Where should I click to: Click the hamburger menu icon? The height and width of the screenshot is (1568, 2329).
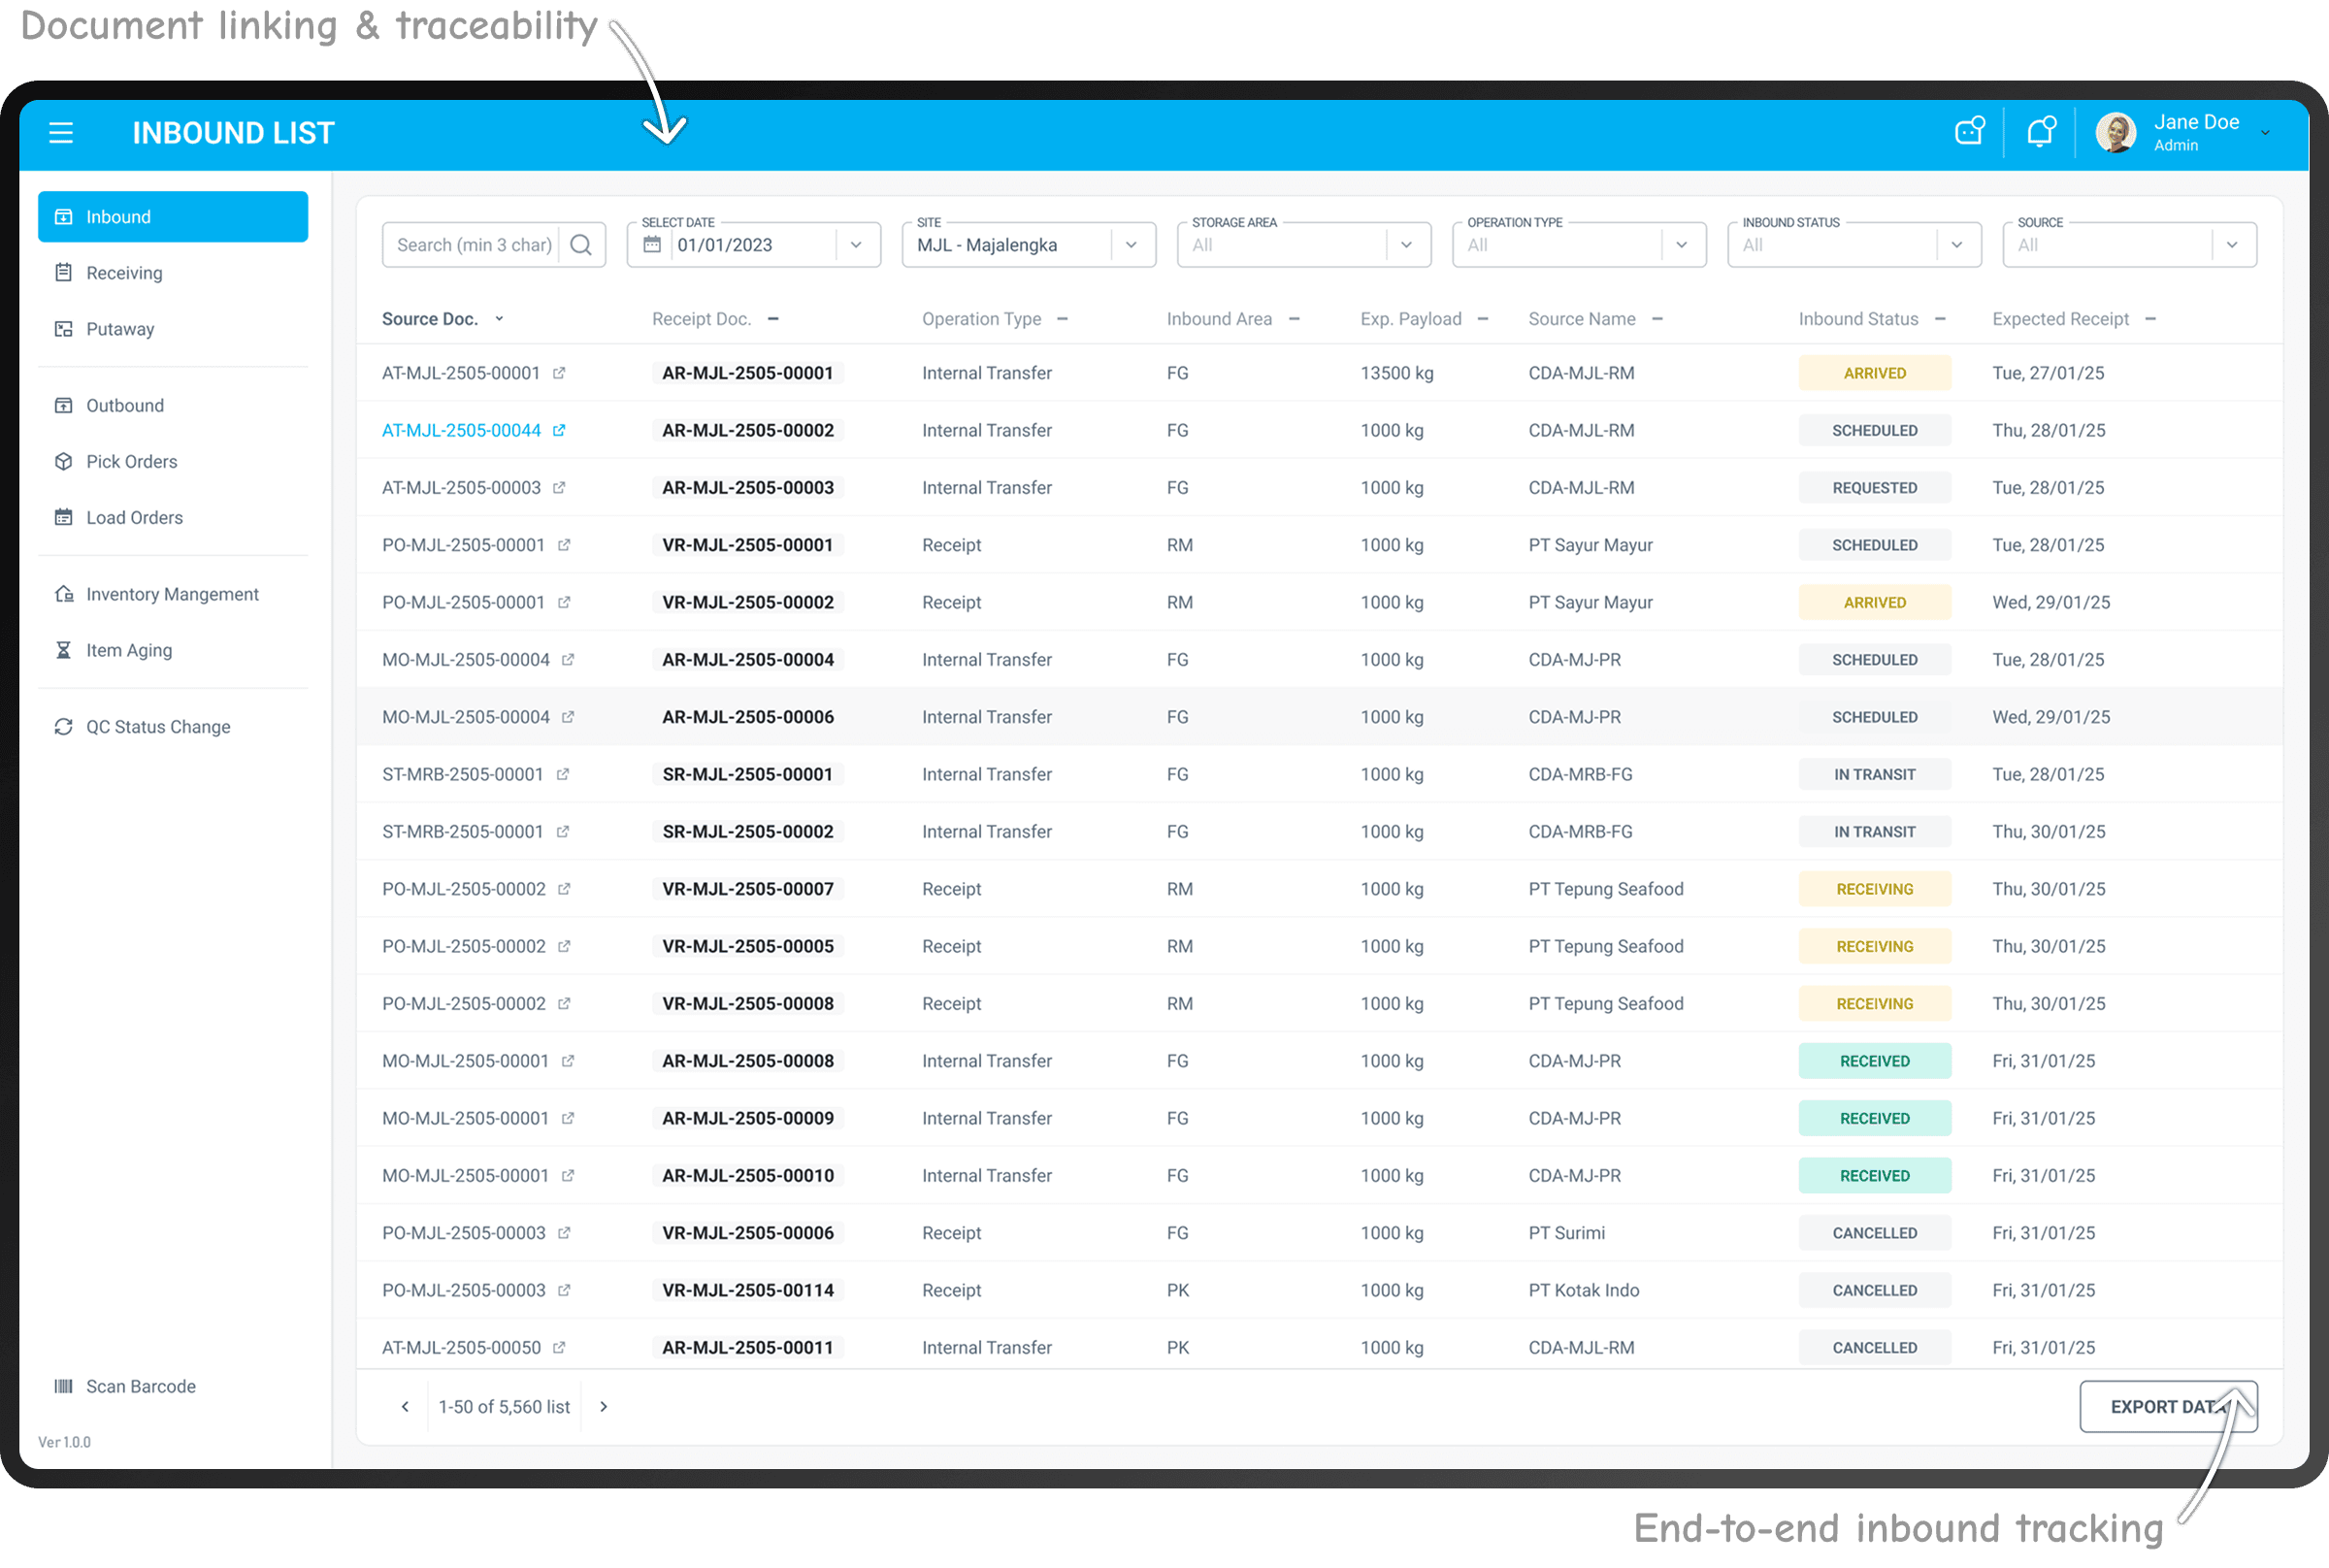61,133
